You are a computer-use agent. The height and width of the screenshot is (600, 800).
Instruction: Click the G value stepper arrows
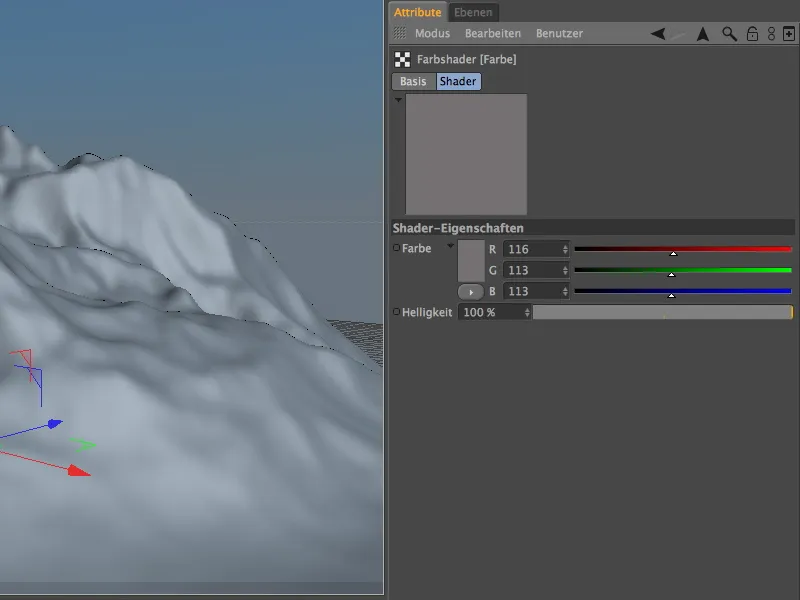[565, 270]
